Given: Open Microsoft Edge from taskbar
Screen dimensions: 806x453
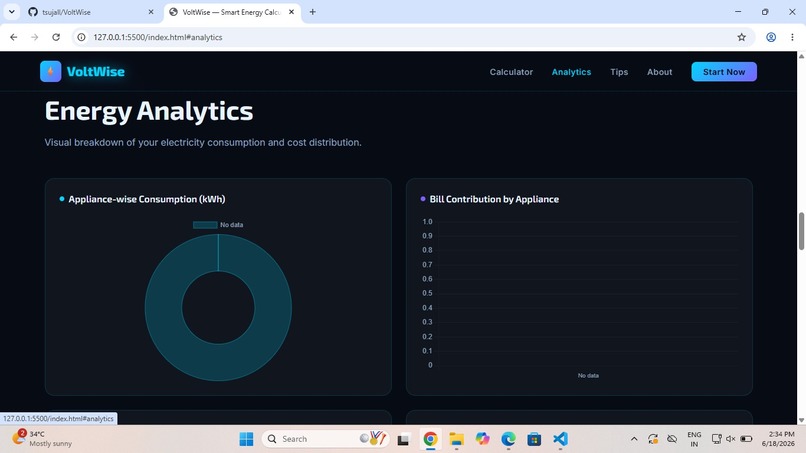Looking at the screenshot, I should pos(508,439).
